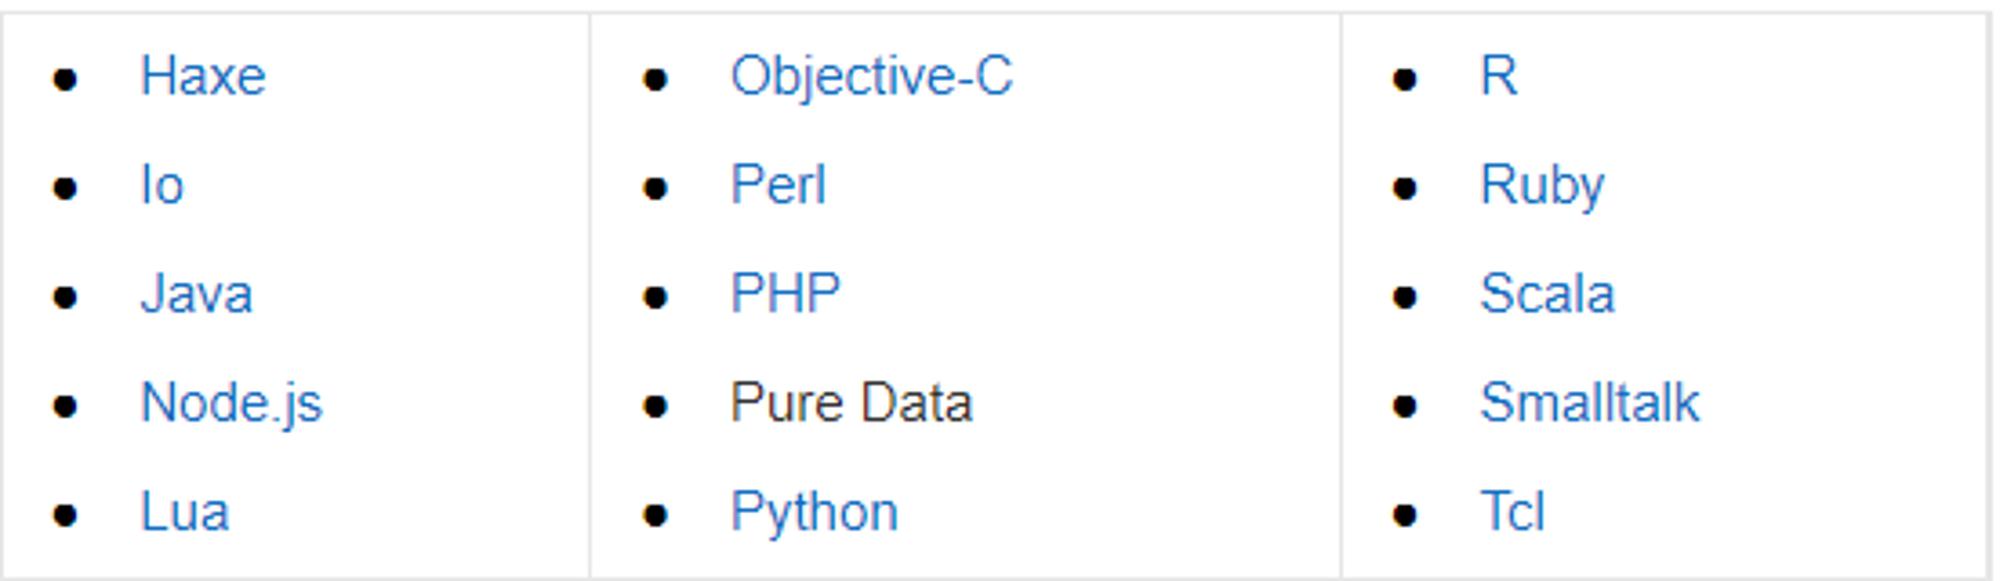Screen dimensions: 2000x581
Task: Open the Objective-C link
Action: point(872,76)
